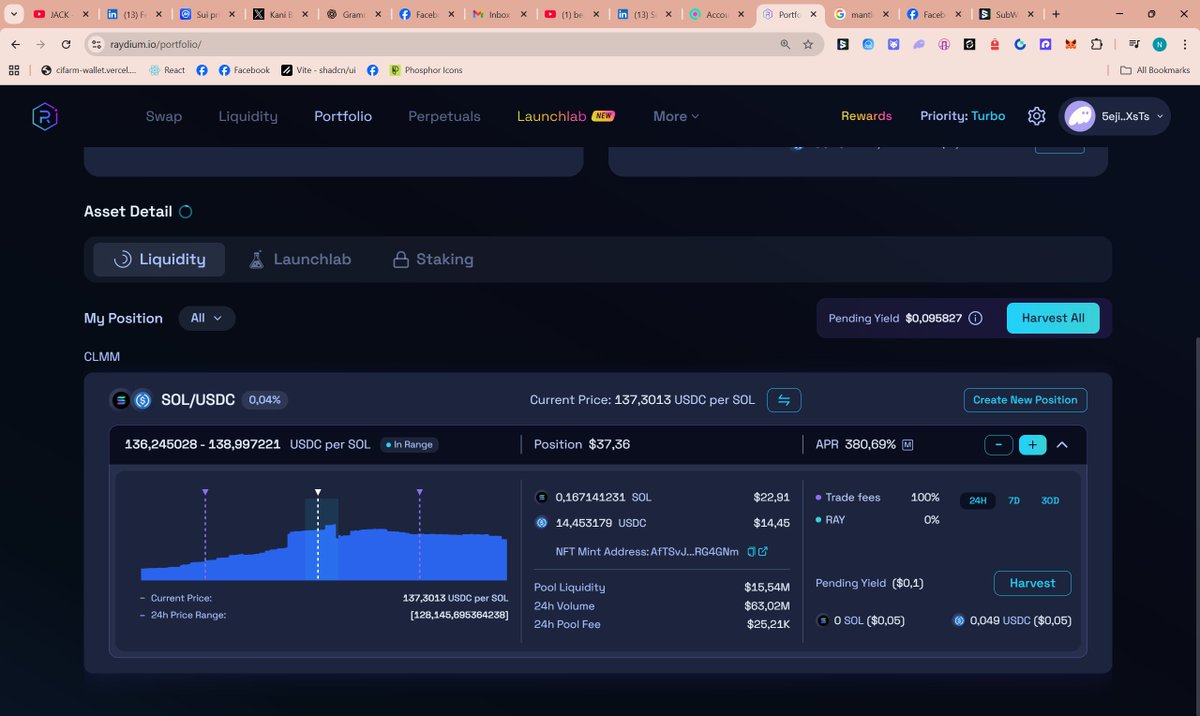Open the new tab plus button
1200x716 pixels.
tap(1056, 15)
